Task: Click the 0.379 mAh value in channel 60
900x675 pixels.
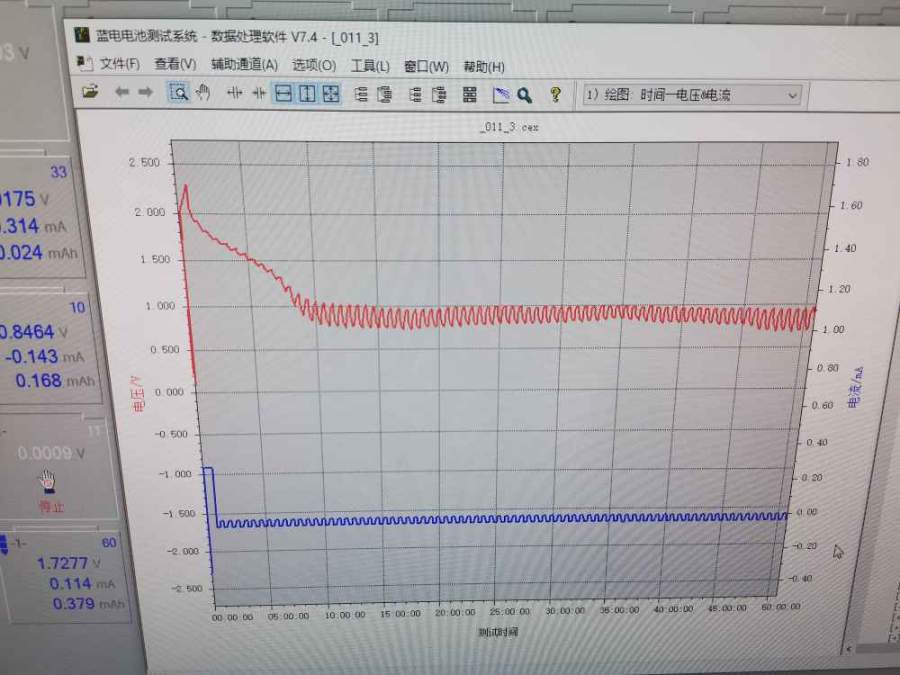Action: tap(73, 604)
